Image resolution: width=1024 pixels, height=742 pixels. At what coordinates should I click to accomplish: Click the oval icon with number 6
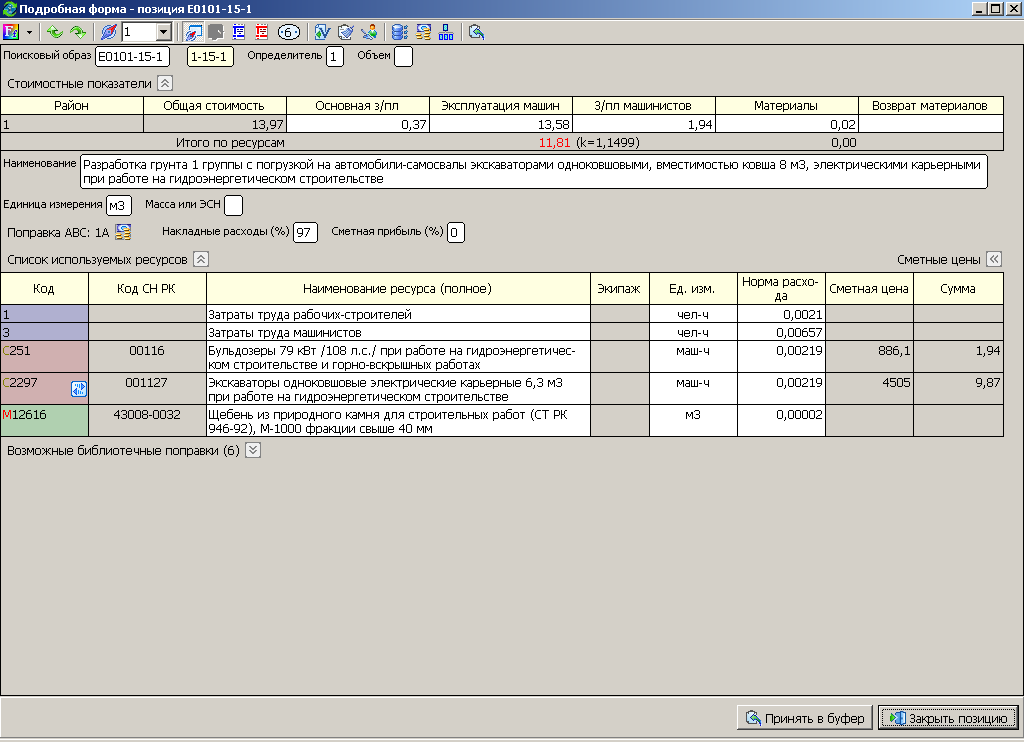point(288,32)
